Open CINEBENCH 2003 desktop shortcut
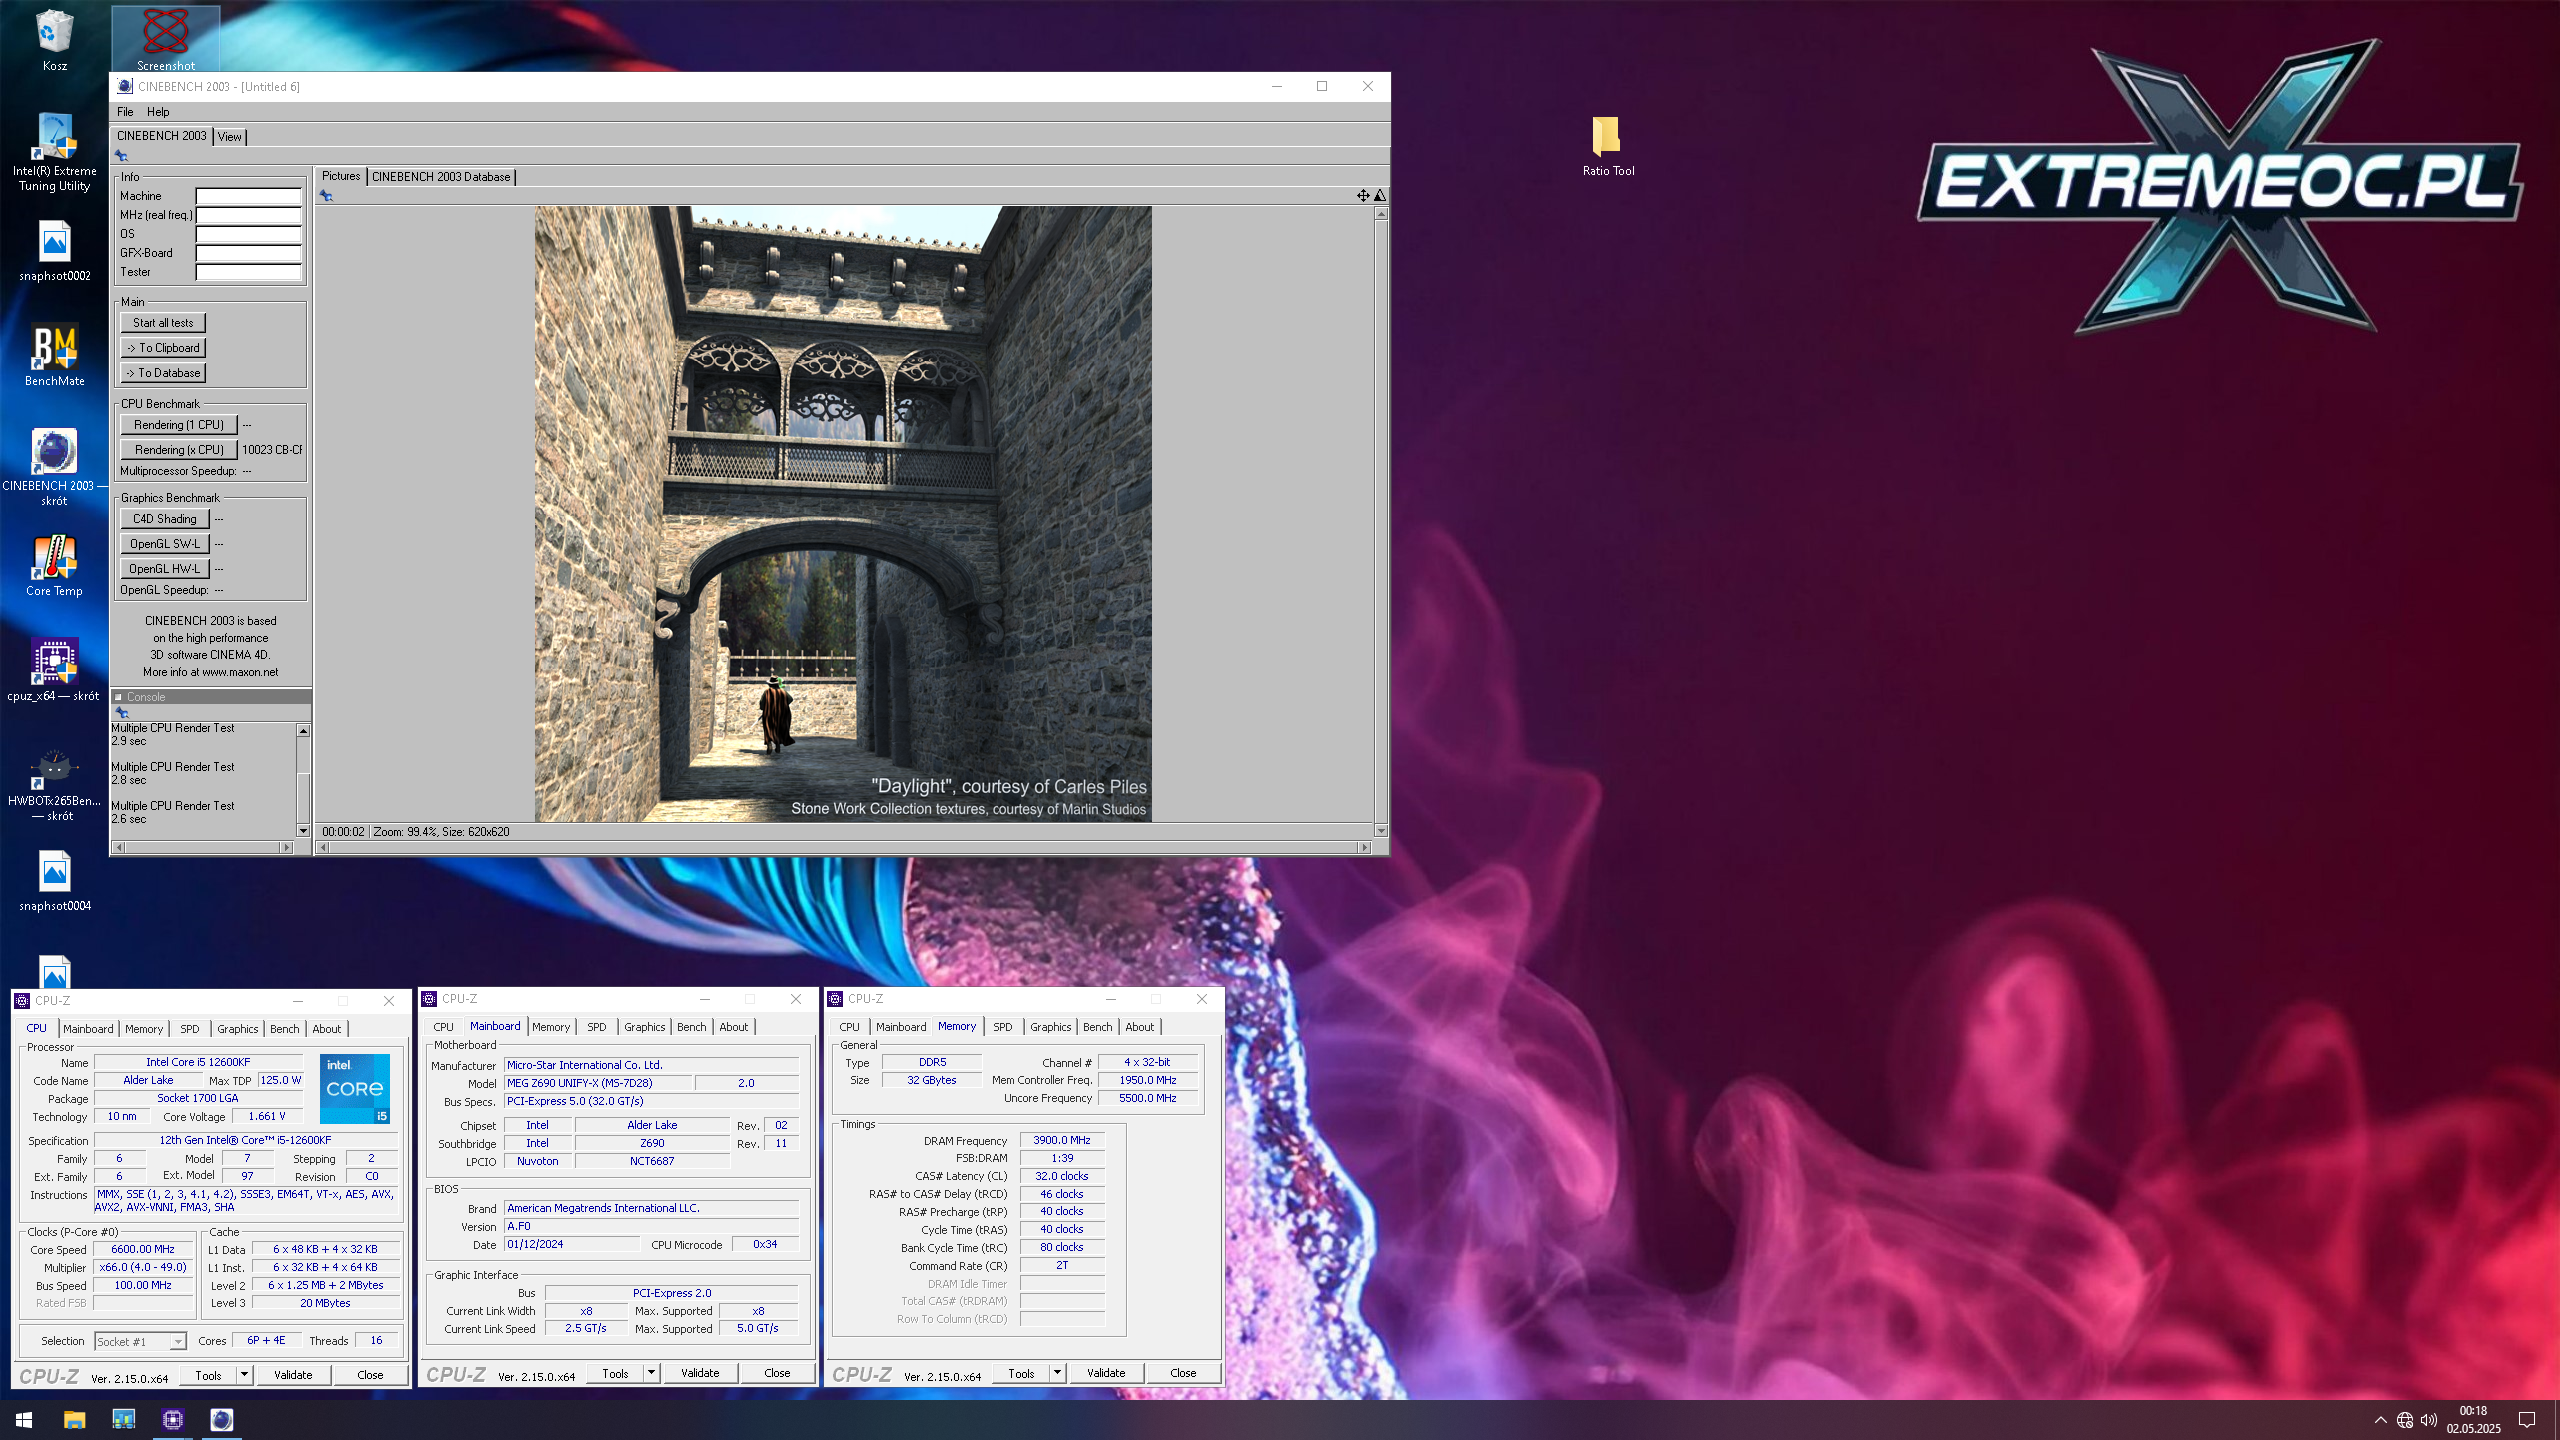Image resolution: width=2560 pixels, height=1440 pixels. [54, 467]
